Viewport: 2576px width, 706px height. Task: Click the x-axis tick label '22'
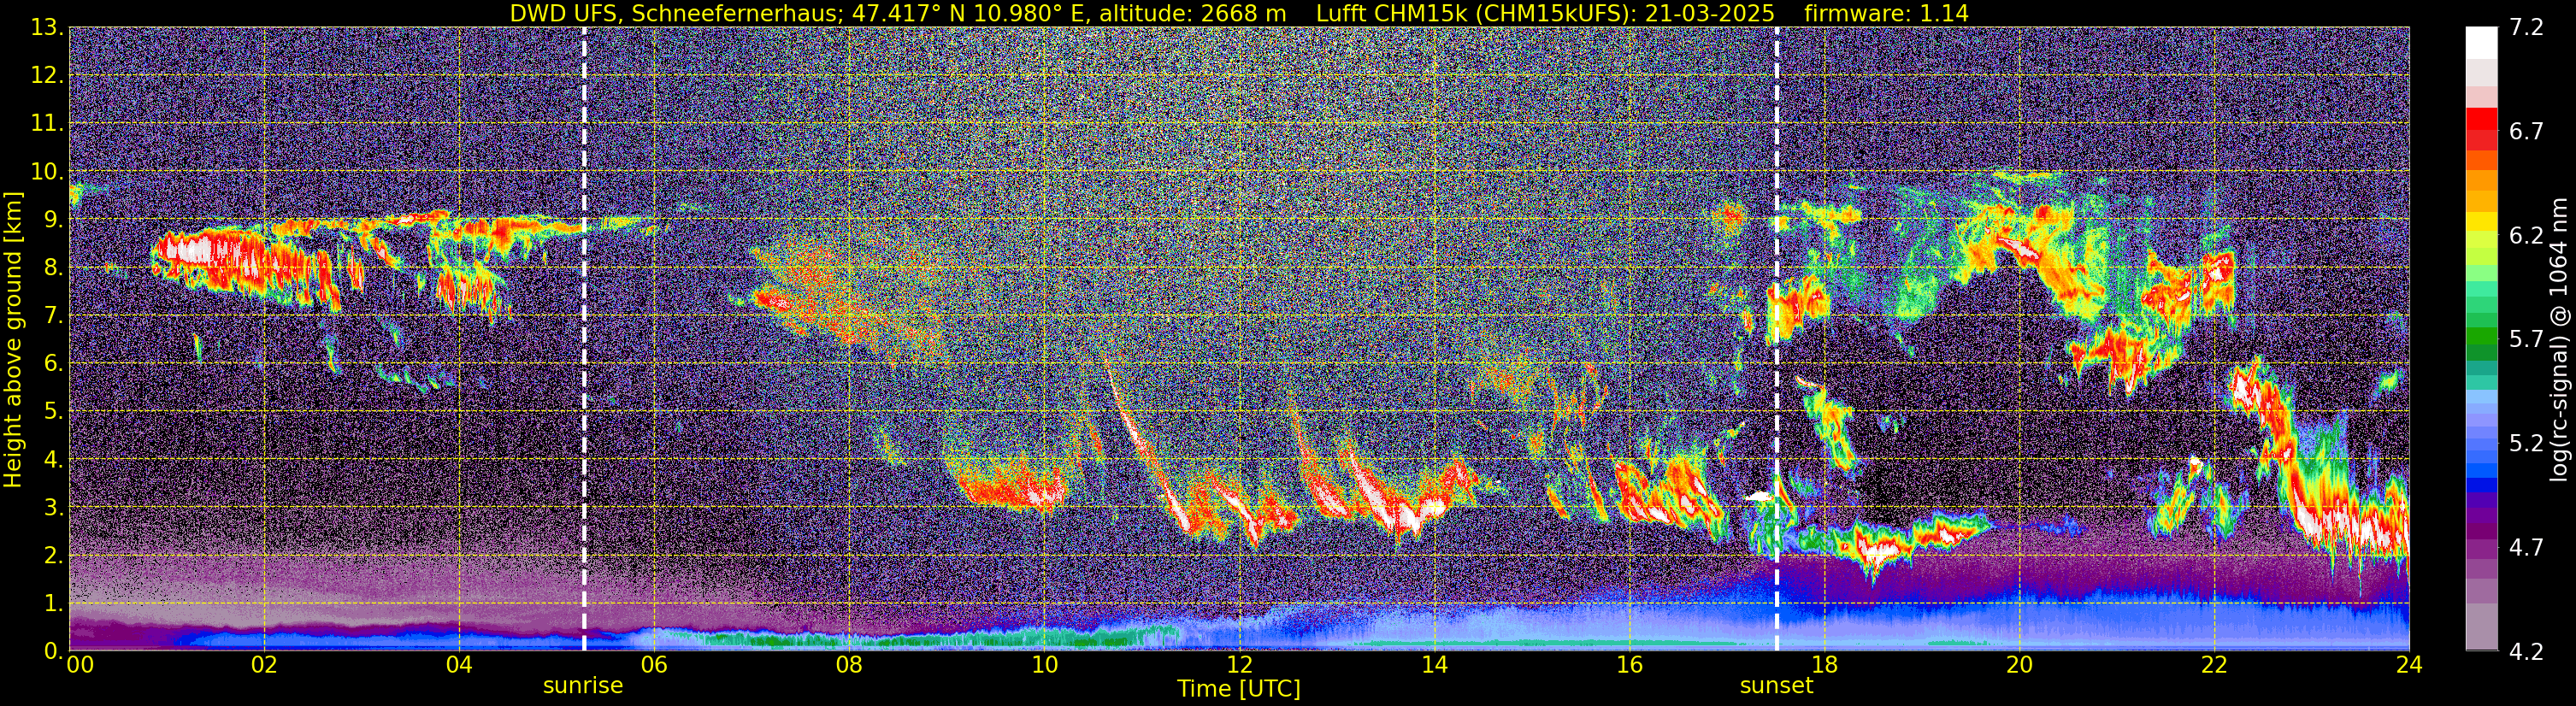[x=2214, y=665]
